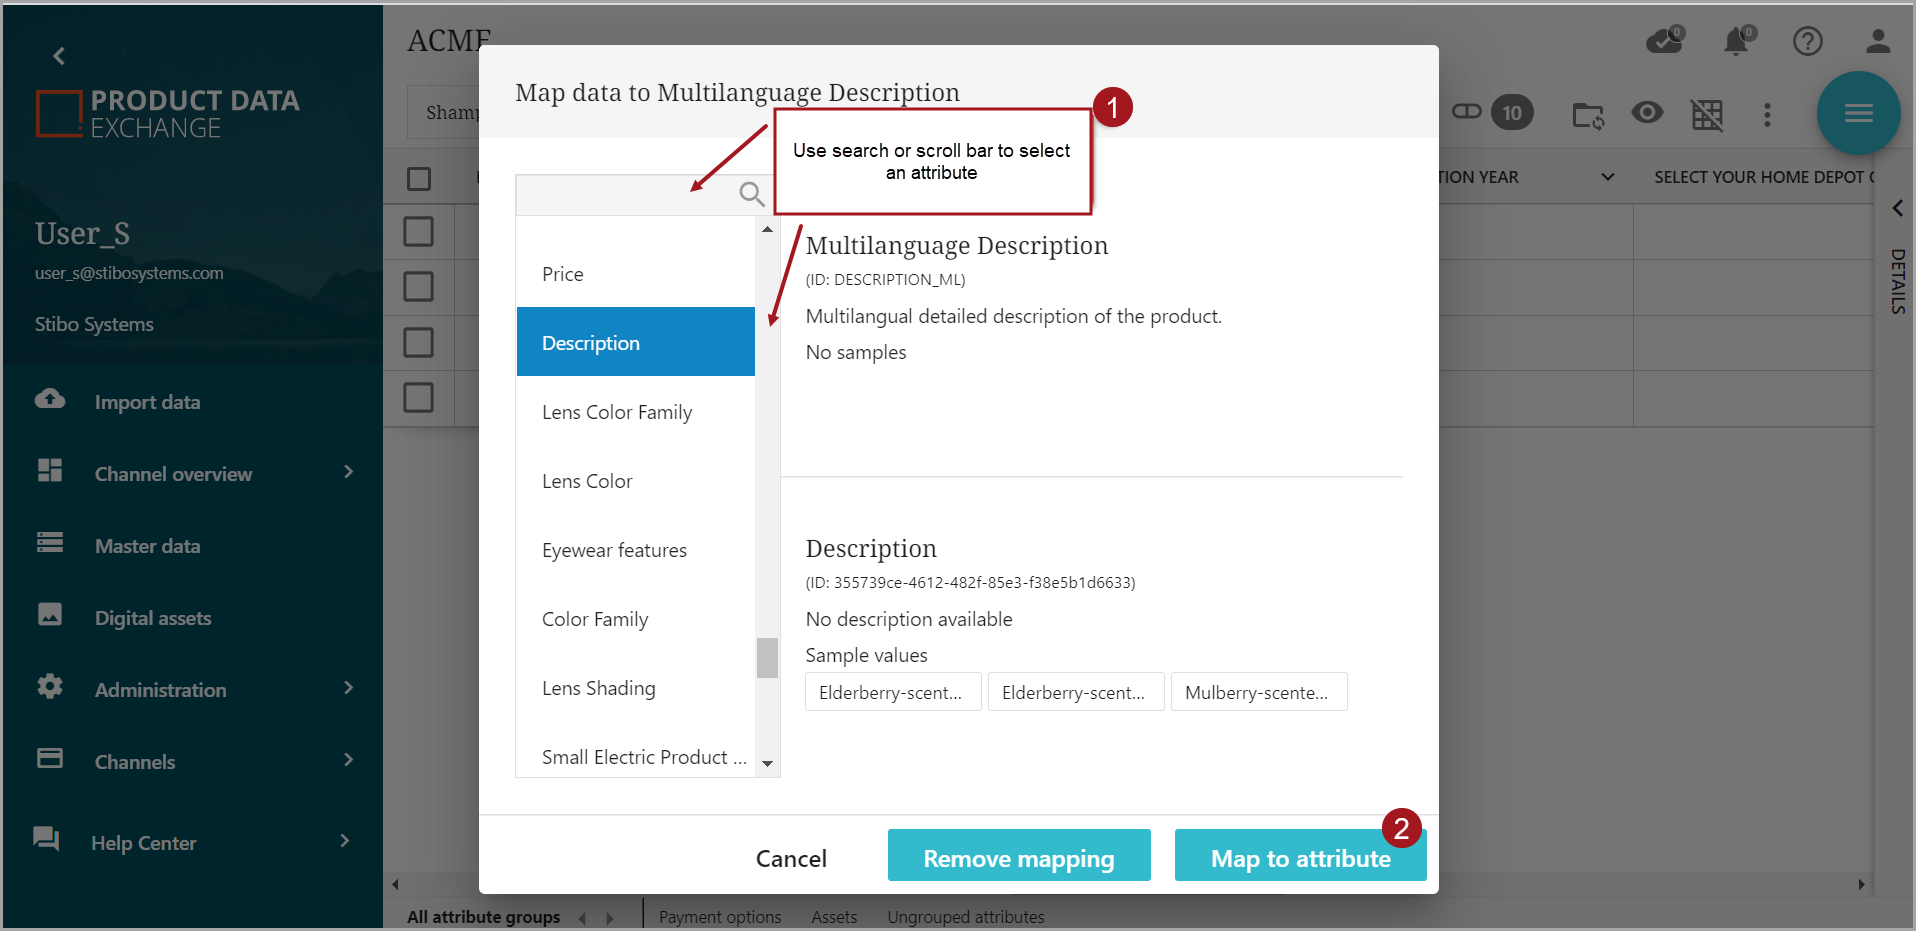The height and width of the screenshot is (931, 1916).
Task: Open the help question mark icon
Action: pyautogui.click(x=1807, y=41)
